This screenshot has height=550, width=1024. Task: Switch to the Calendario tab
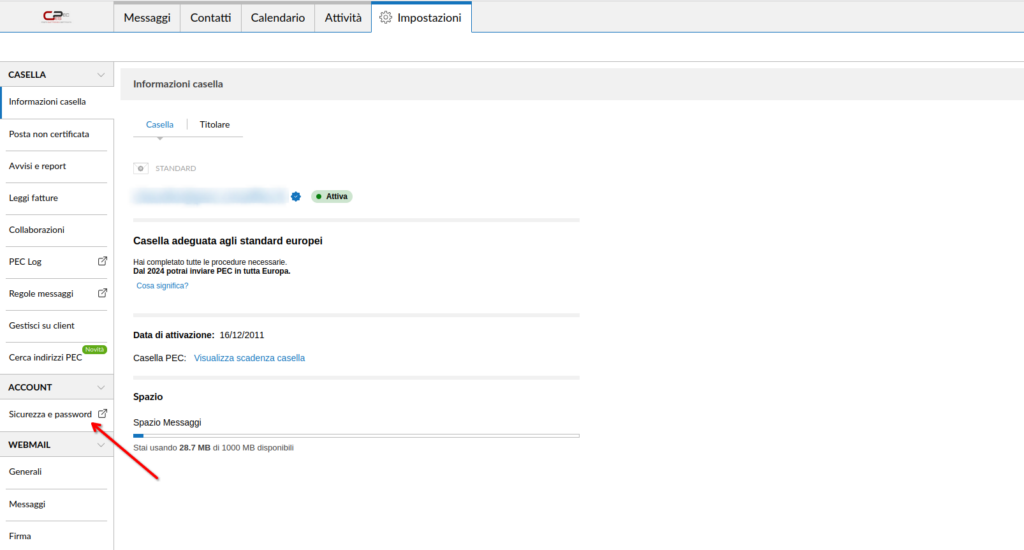278,18
